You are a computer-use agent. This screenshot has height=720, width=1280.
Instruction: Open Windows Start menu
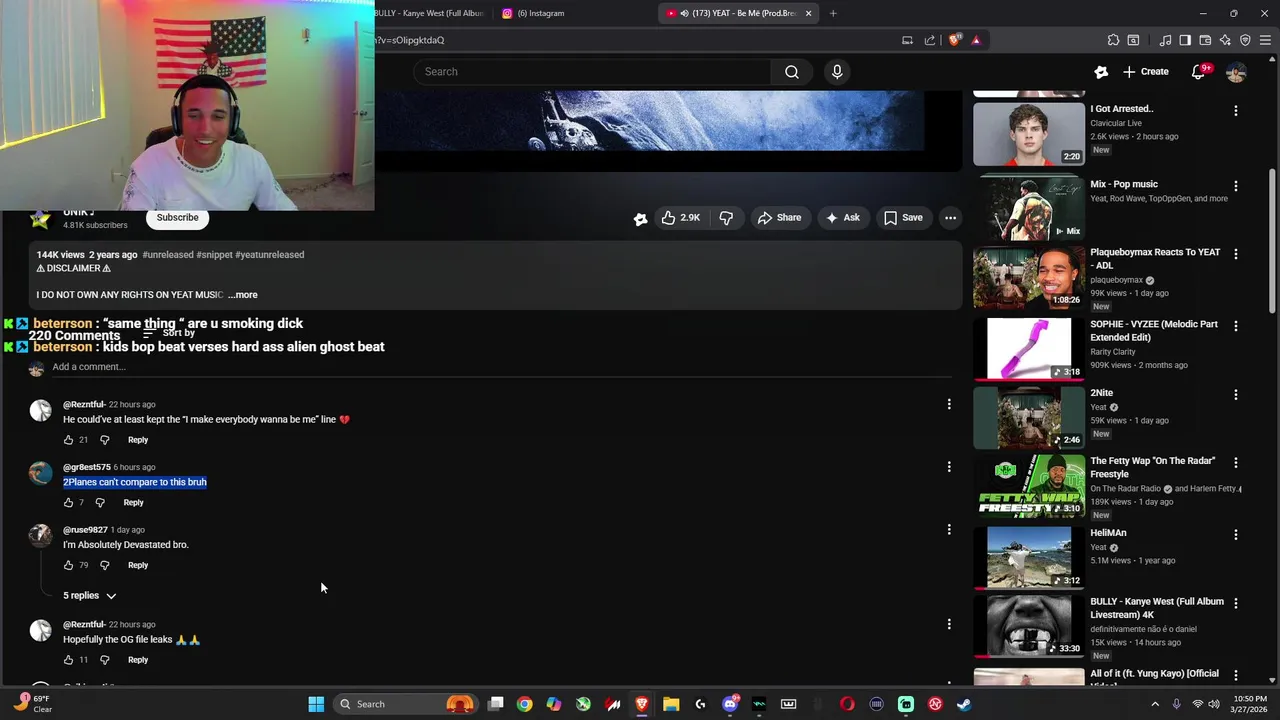[316, 704]
